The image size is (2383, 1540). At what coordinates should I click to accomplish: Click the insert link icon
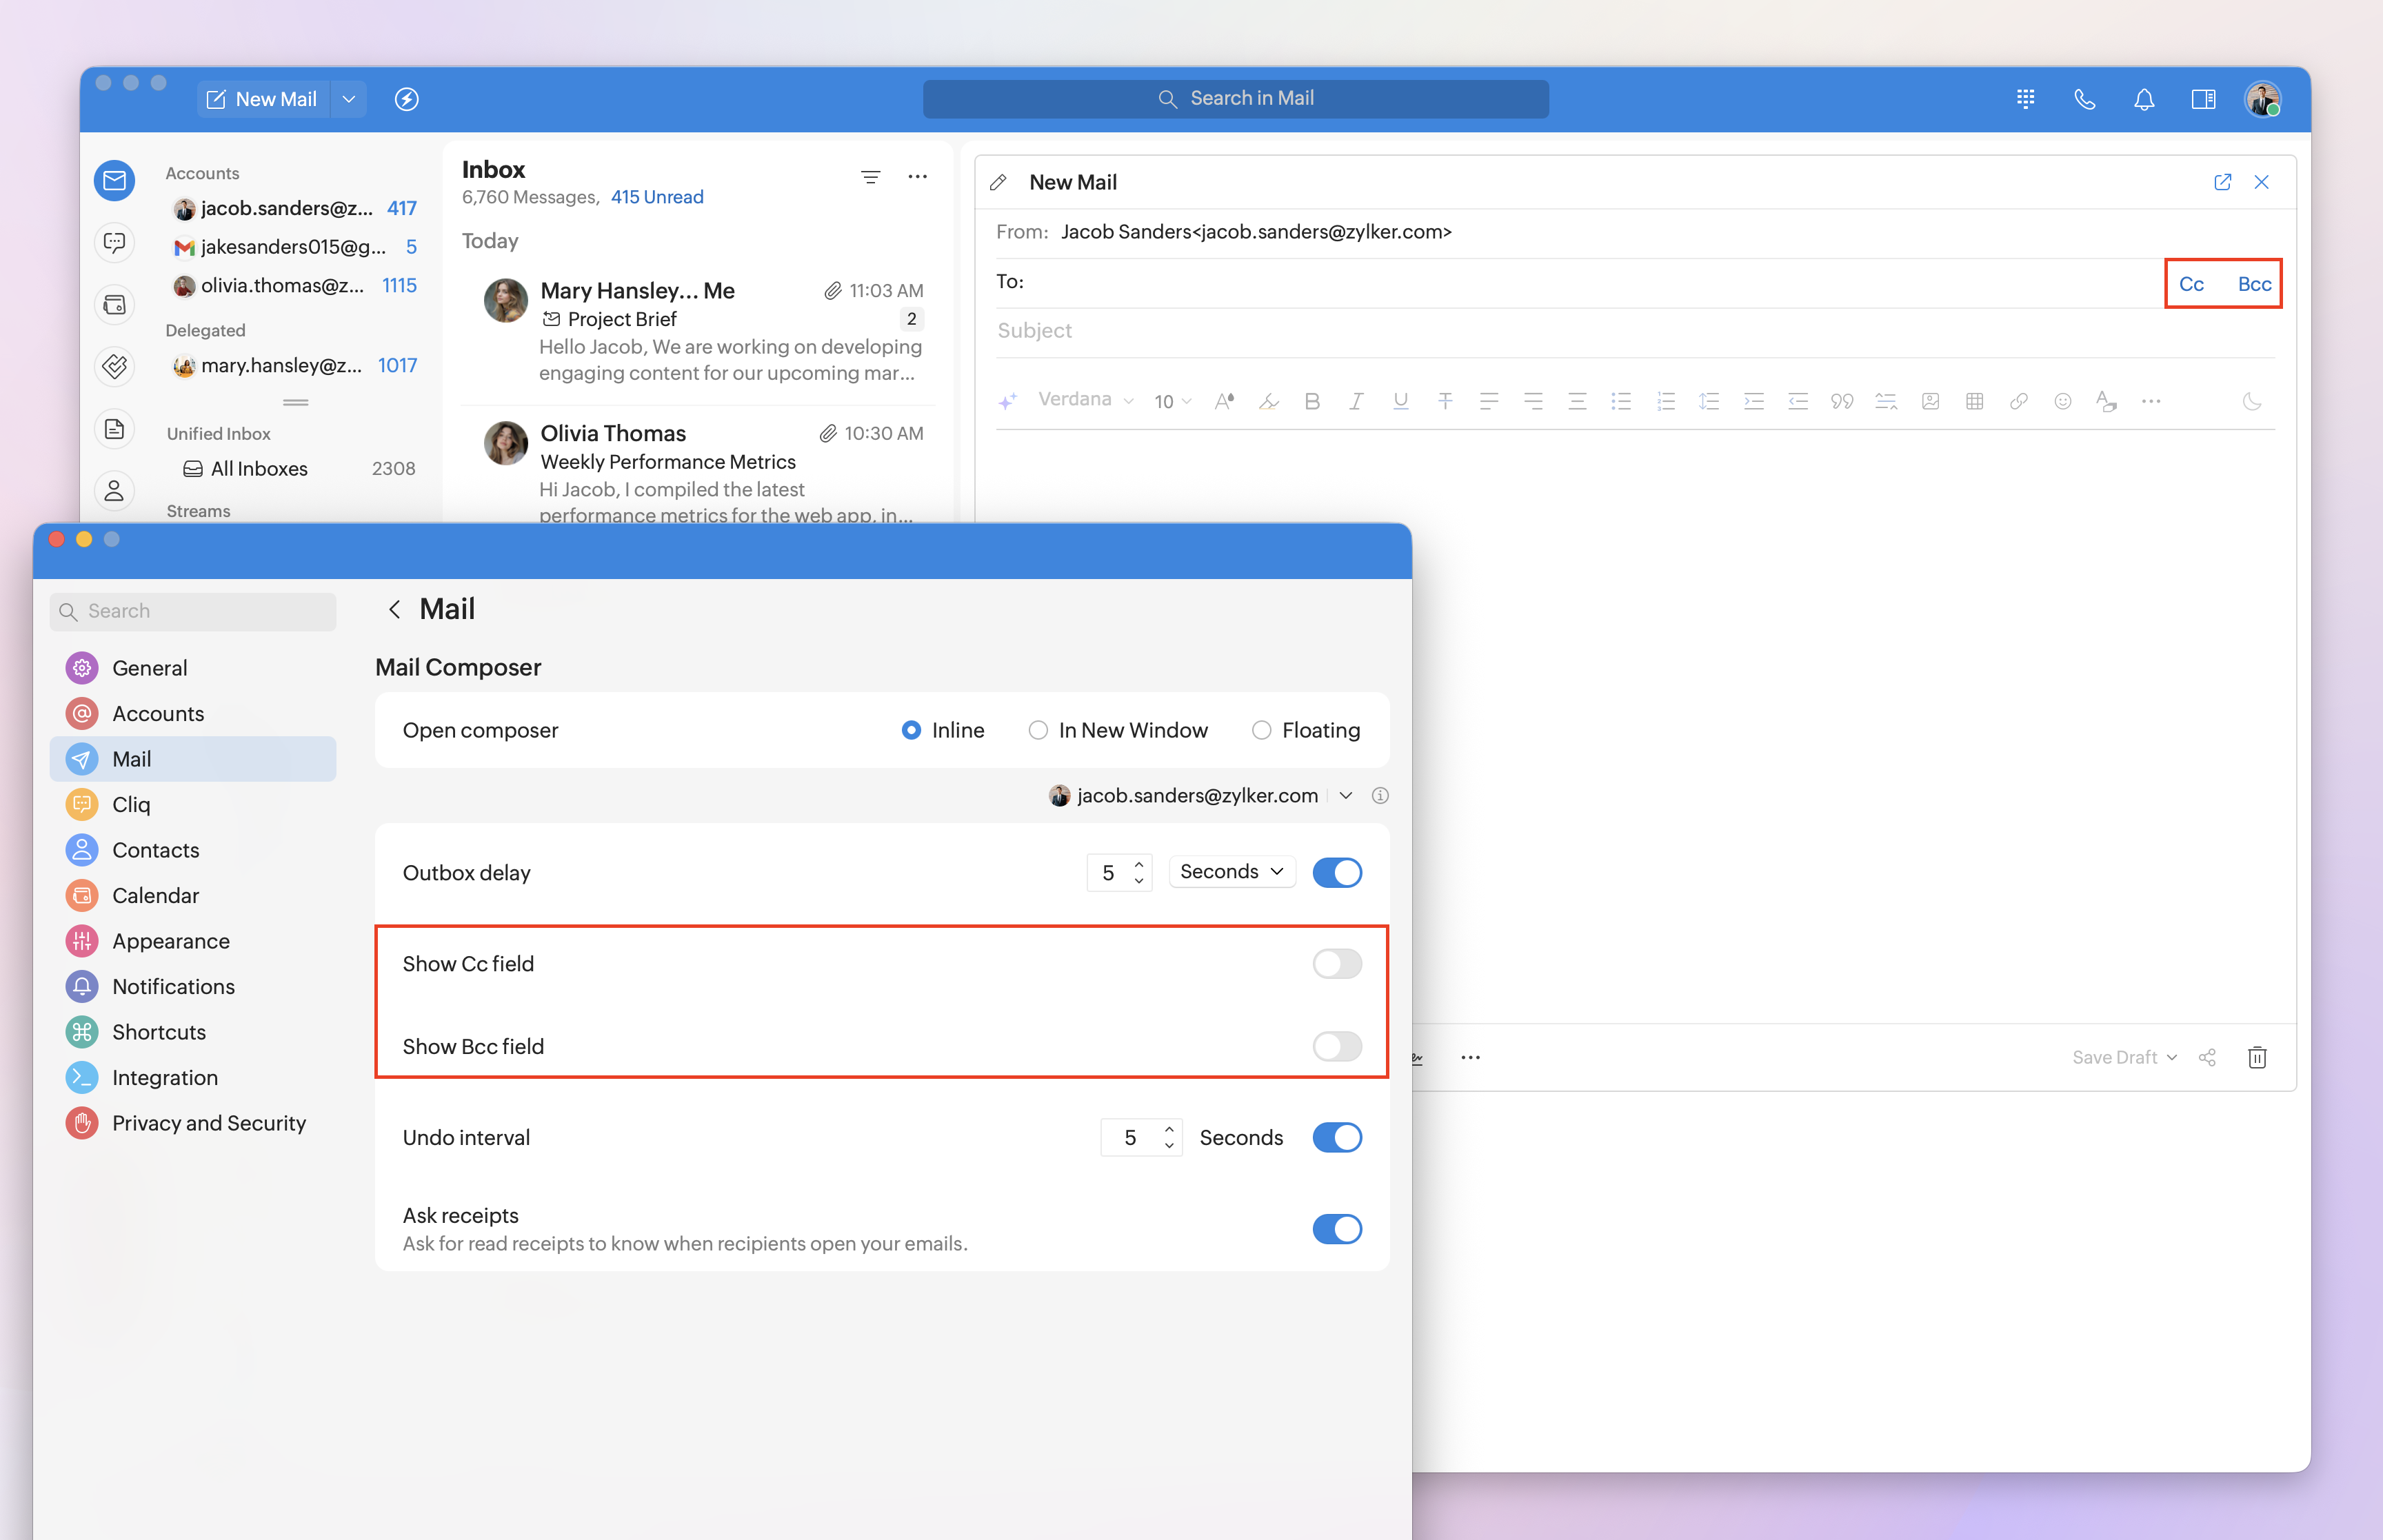point(2018,401)
